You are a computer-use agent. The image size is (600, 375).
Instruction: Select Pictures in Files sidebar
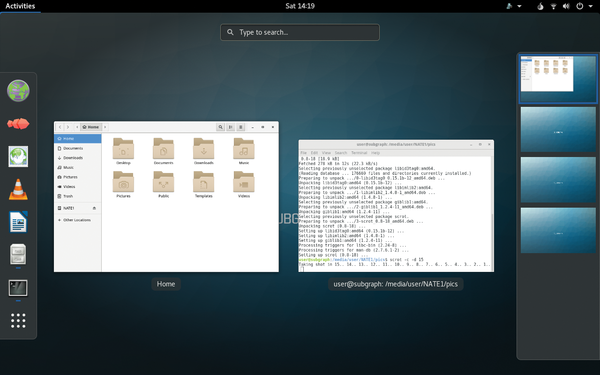click(x=78, y=177)
